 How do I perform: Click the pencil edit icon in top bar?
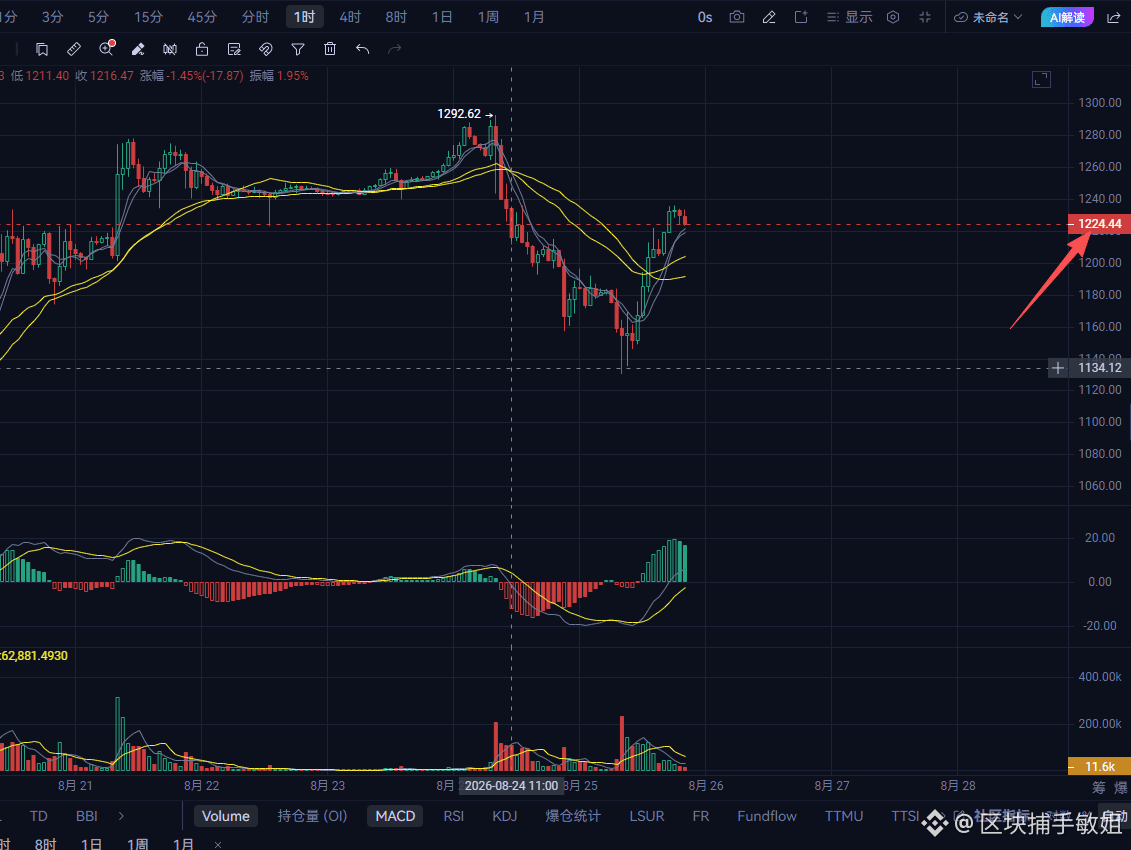(769, 17)
